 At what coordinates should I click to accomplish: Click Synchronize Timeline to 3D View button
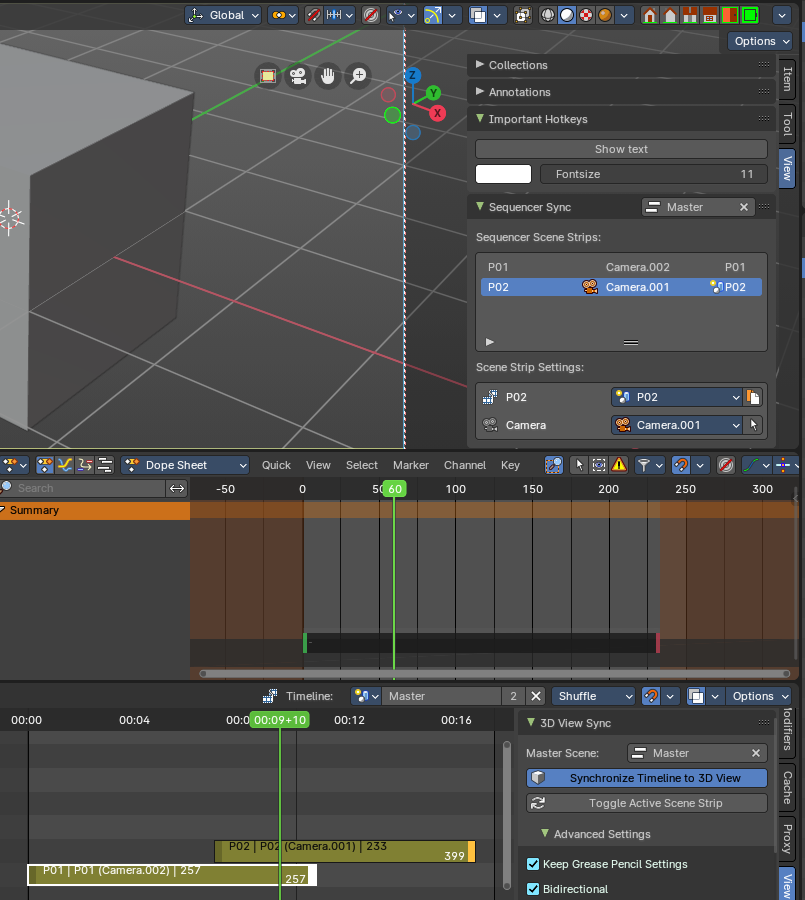(647, 778)
